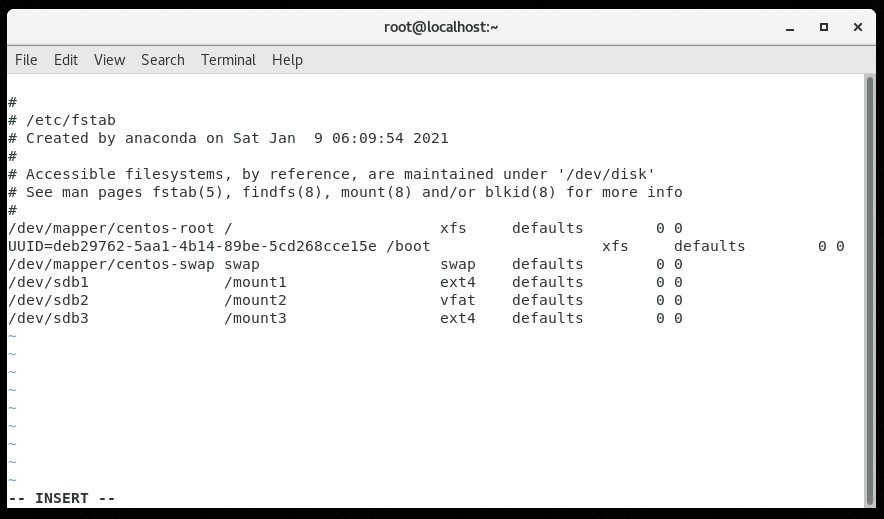Click the vertical scrollbar of the terminal

tap(869, 290)
